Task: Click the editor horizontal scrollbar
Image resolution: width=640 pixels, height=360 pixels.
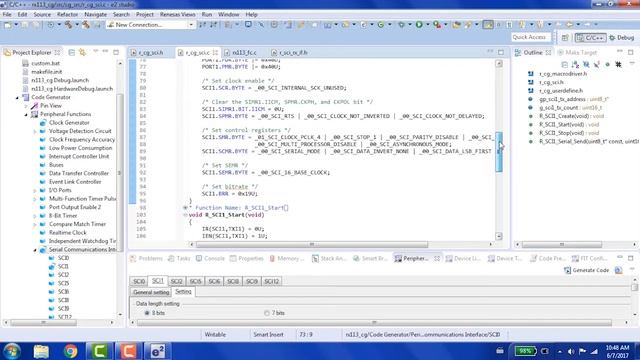Action: pyautogui.click(x=312, y=244)
